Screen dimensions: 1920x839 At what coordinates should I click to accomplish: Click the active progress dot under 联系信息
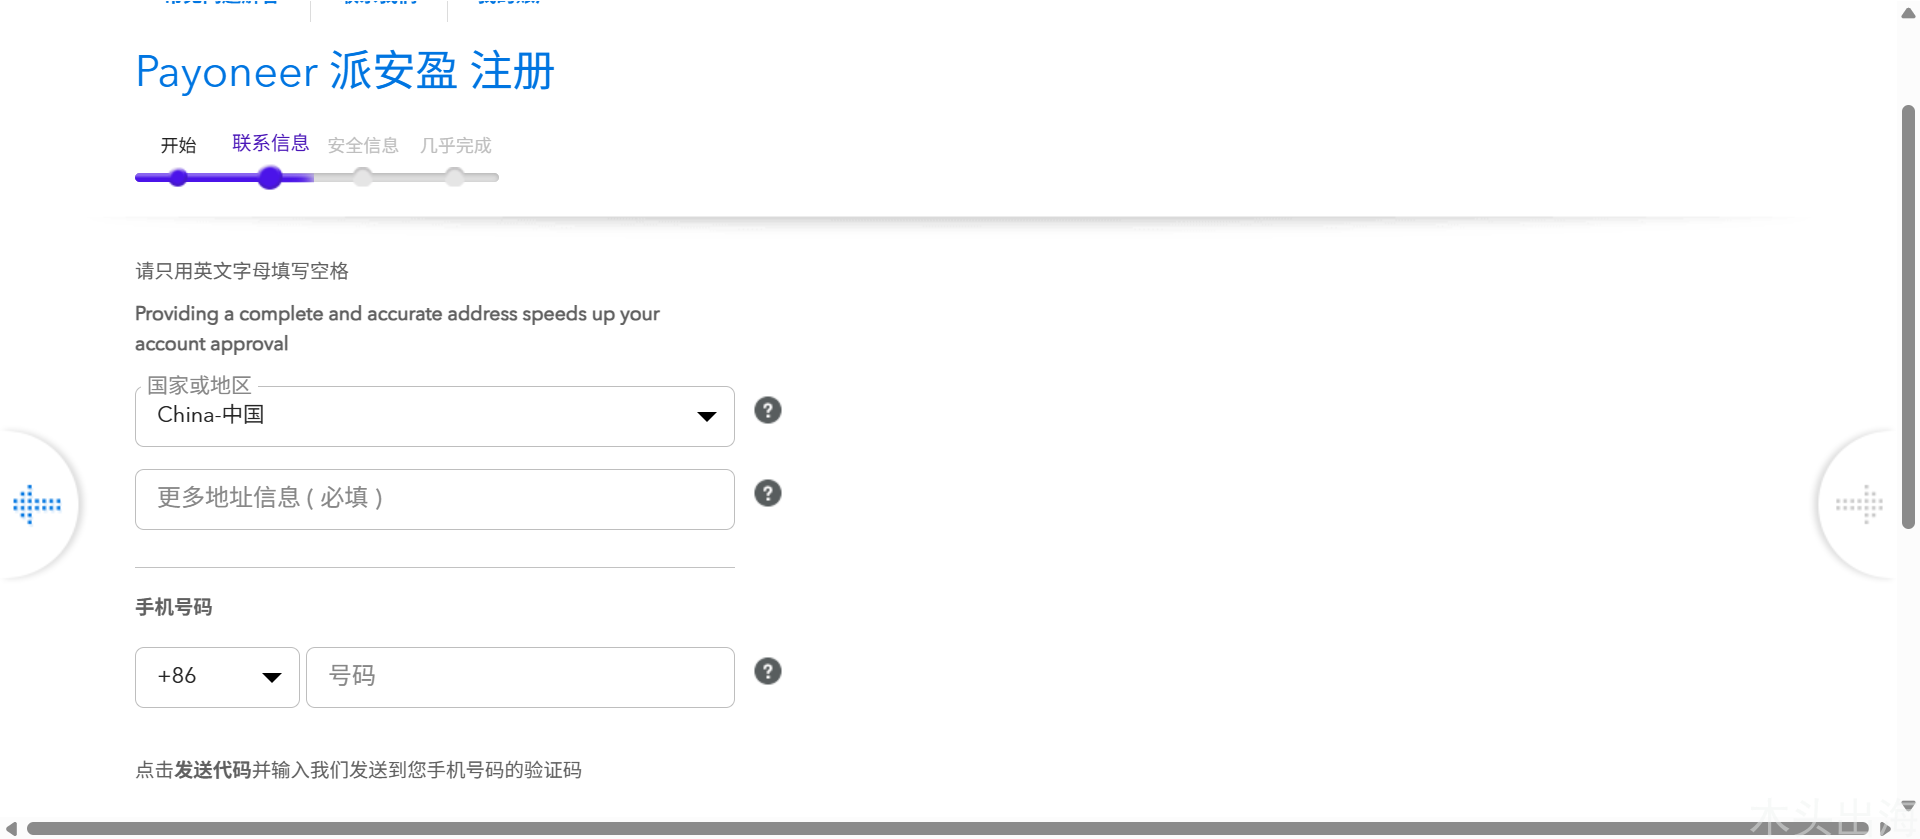coord(270,178)
